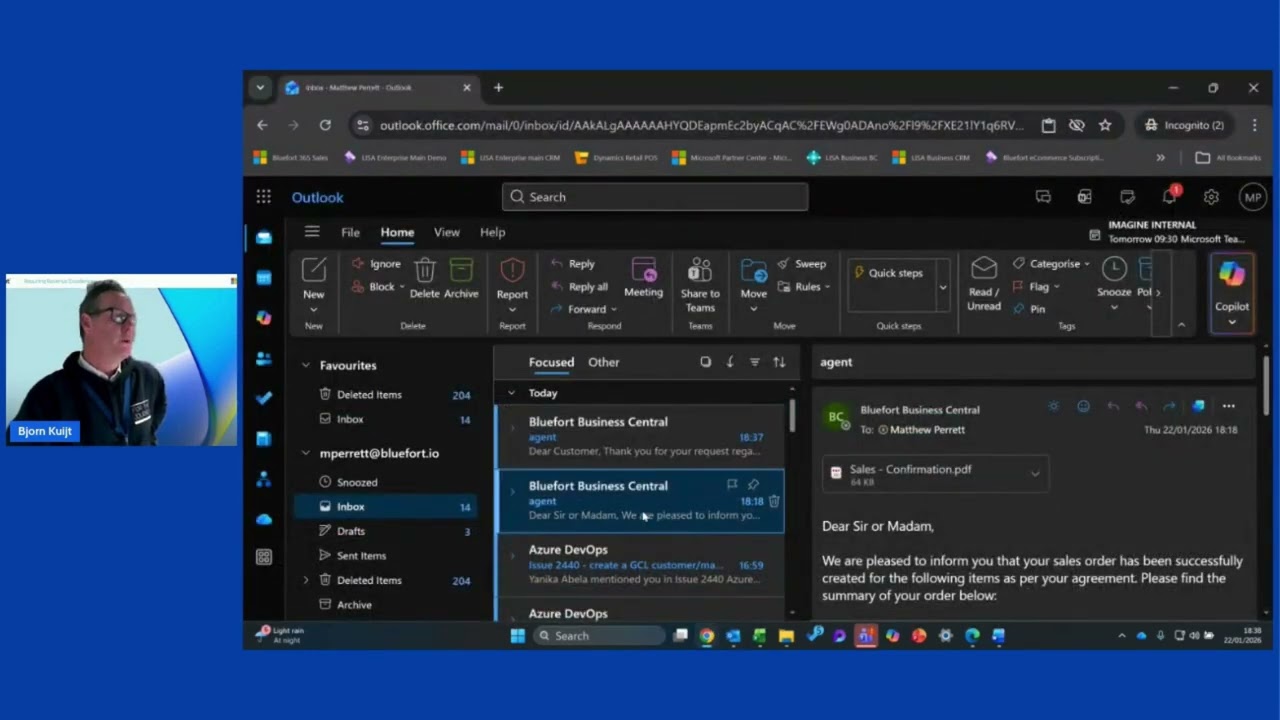Open the File menu
The width and height of the screenshot is (1280, 720).
click(x=350, y=232)
